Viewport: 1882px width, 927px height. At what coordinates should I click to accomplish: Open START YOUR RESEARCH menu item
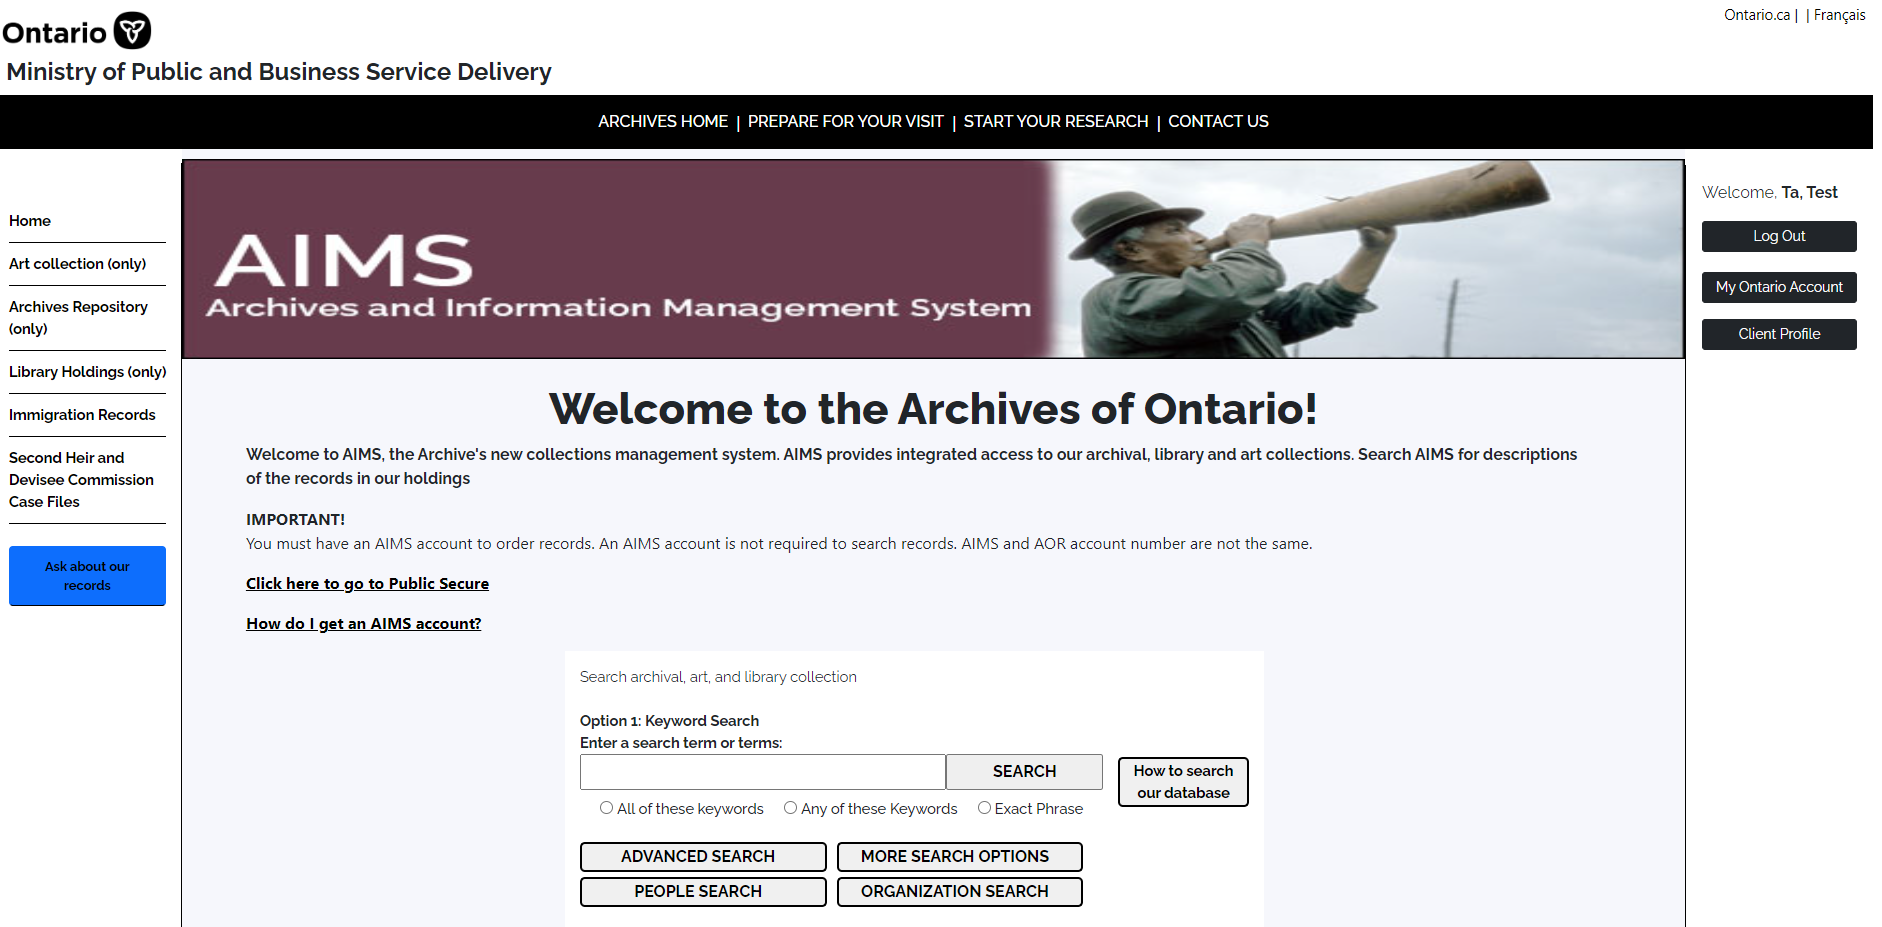[x=1056, y=121]
